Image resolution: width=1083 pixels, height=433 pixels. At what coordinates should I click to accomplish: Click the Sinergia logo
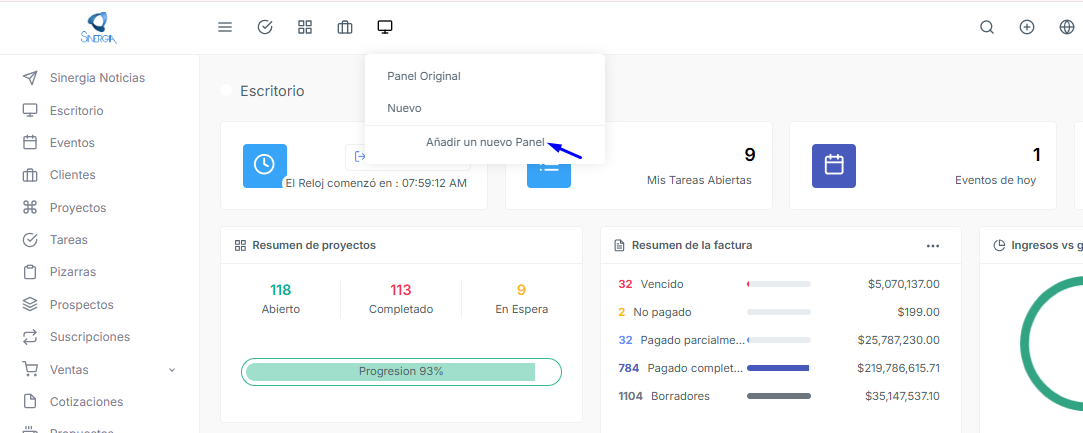point(99,28)
